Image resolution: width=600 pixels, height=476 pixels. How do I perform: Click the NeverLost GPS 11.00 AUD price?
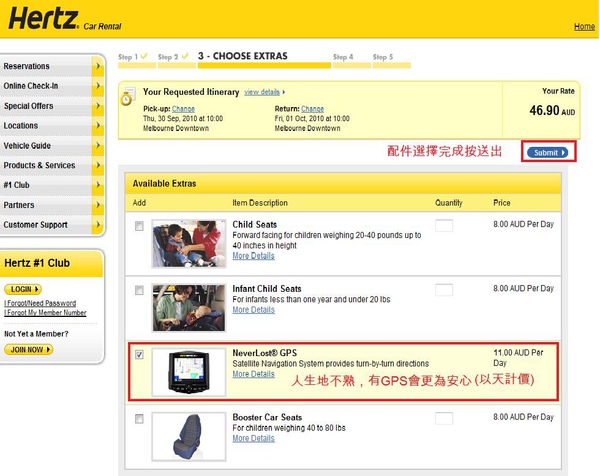coord(518,358)
